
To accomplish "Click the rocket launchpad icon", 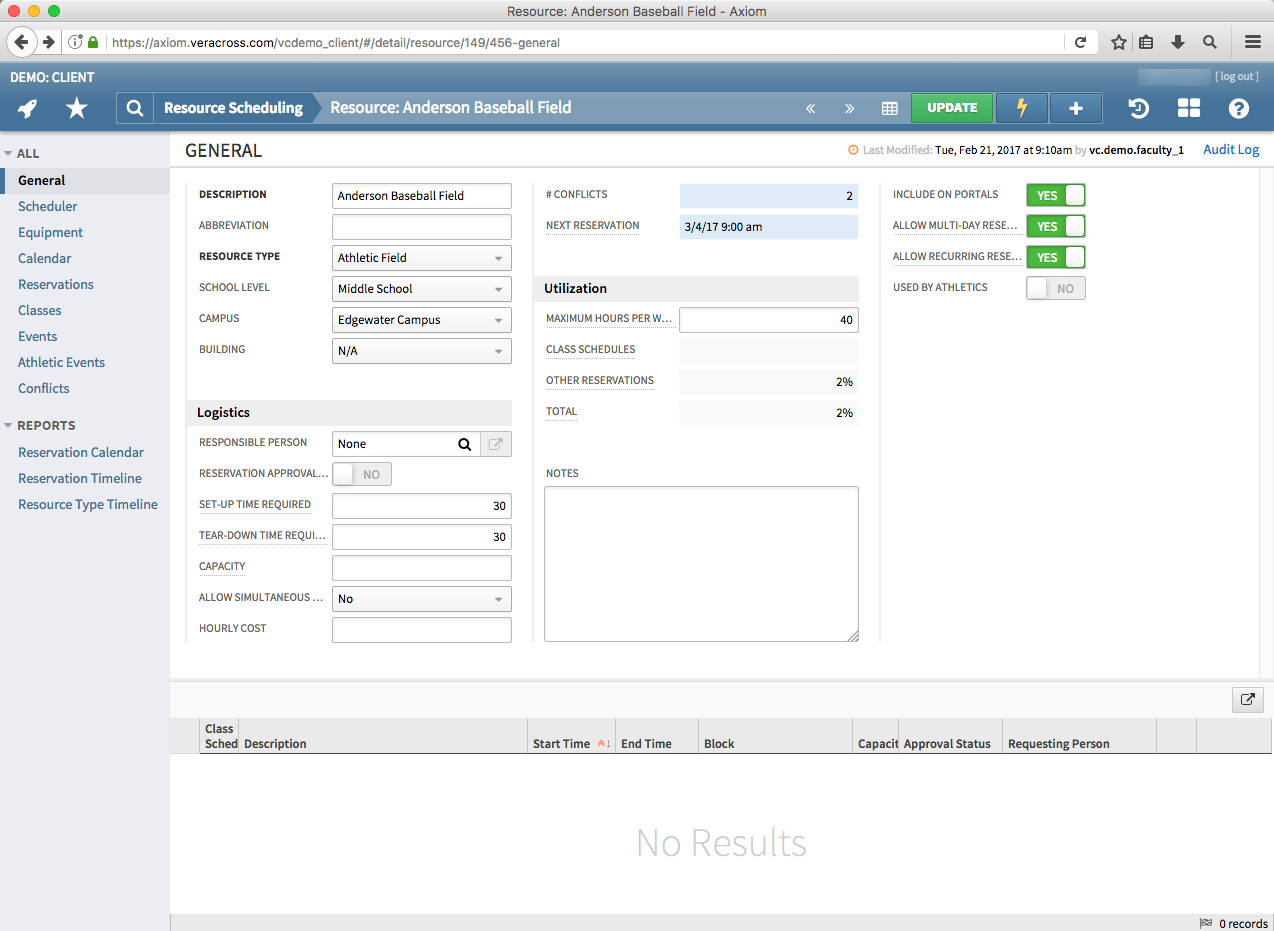I will tap(28, 108).
